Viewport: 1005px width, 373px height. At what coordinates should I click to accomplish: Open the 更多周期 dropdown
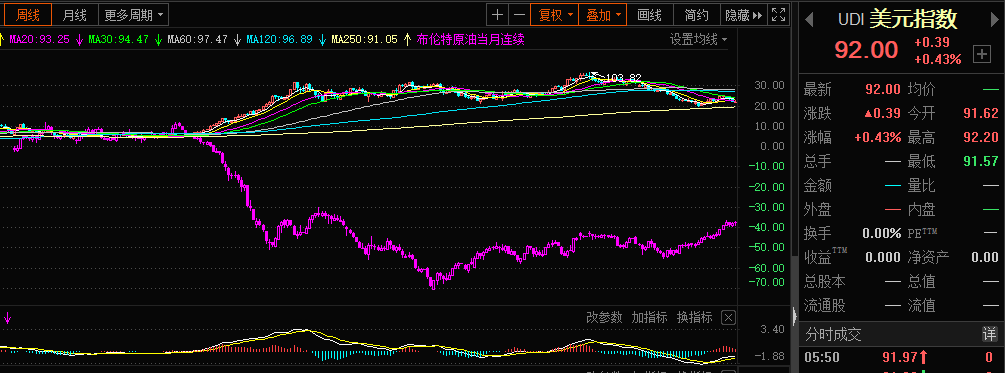pyautogui.click(x=133, y=14)
